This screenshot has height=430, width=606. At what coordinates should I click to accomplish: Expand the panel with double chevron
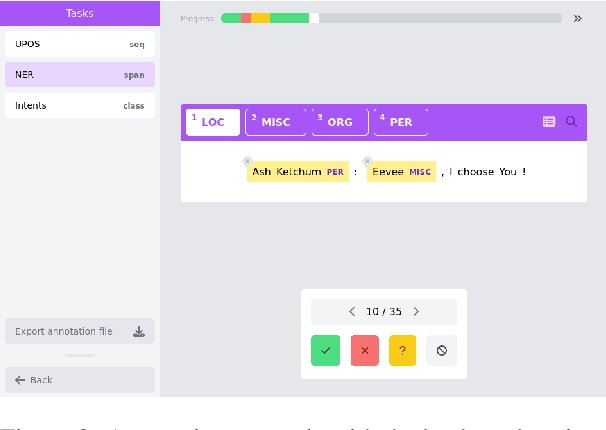(577, 18)
